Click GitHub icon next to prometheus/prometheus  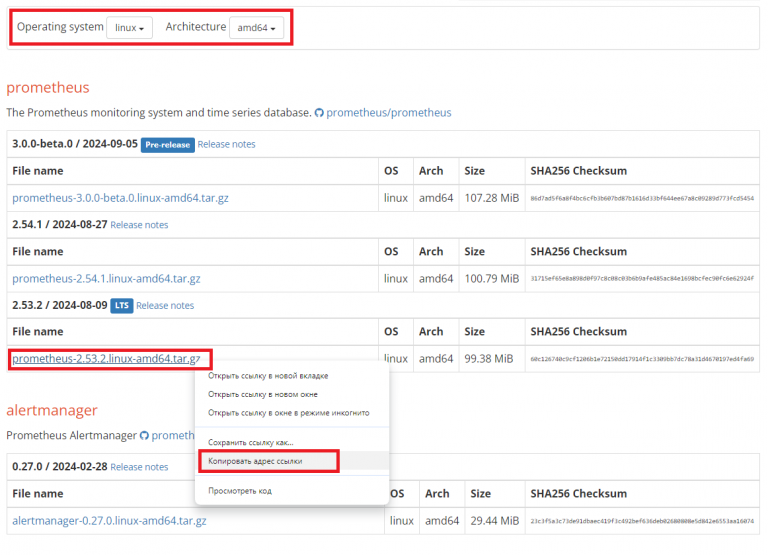[319, 113]
